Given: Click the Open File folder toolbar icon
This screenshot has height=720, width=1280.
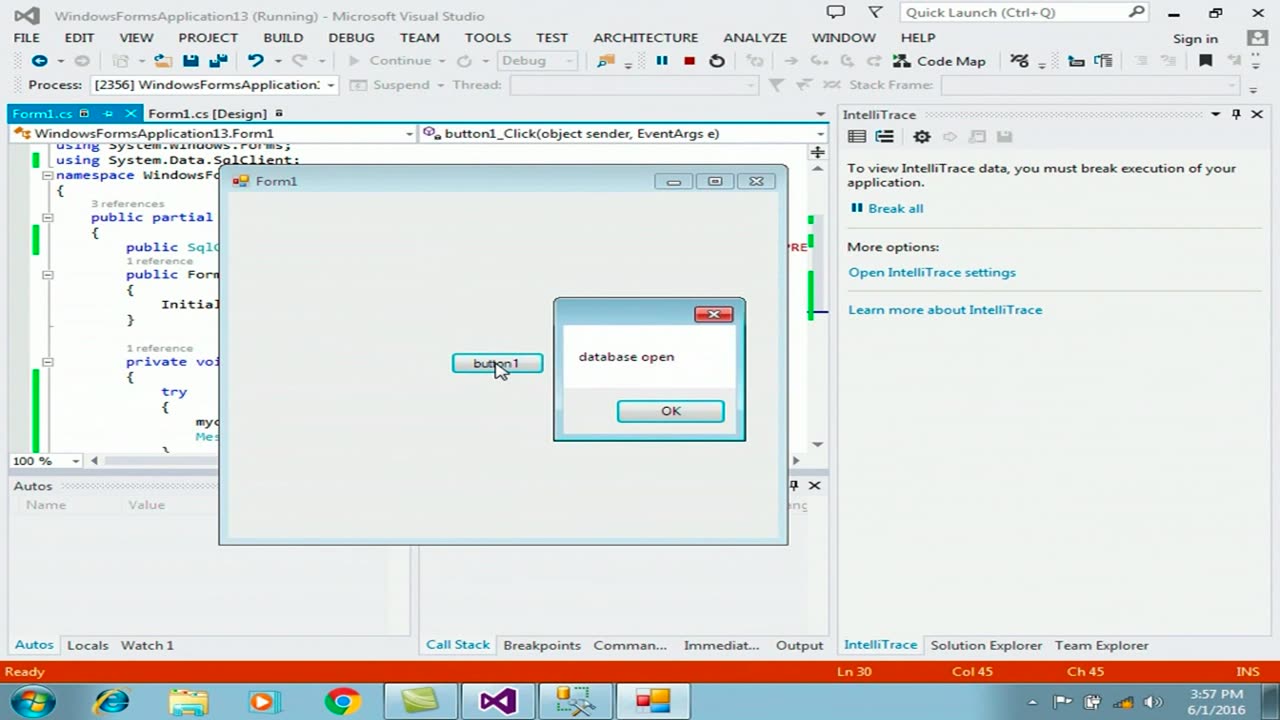Looking at the screenshot, I should 163,61.
